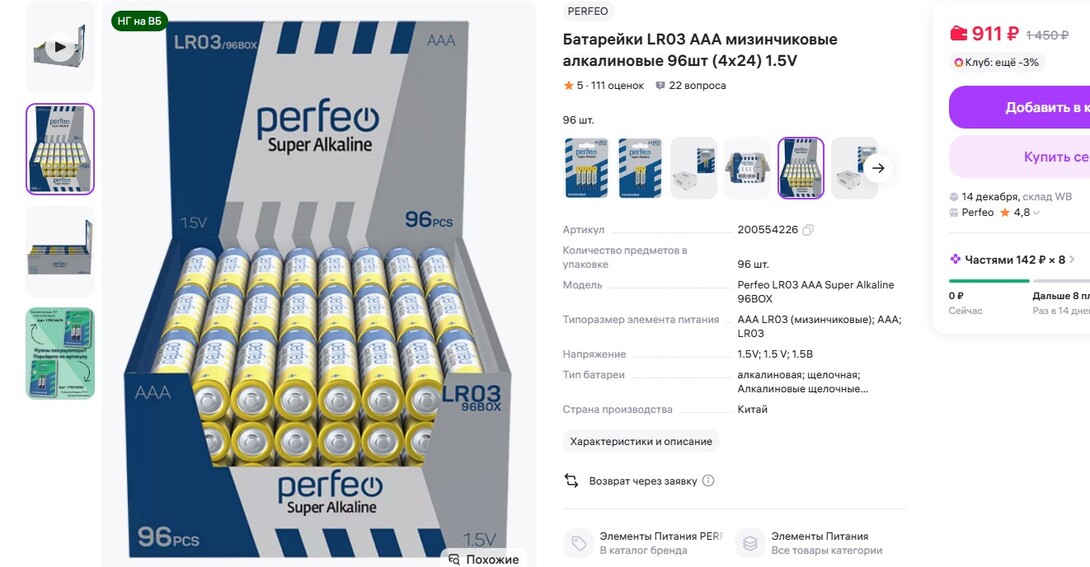Open the PERFEO brand label
The height and width of the screenshot is (567, 1090).
[x=587, y=11]
